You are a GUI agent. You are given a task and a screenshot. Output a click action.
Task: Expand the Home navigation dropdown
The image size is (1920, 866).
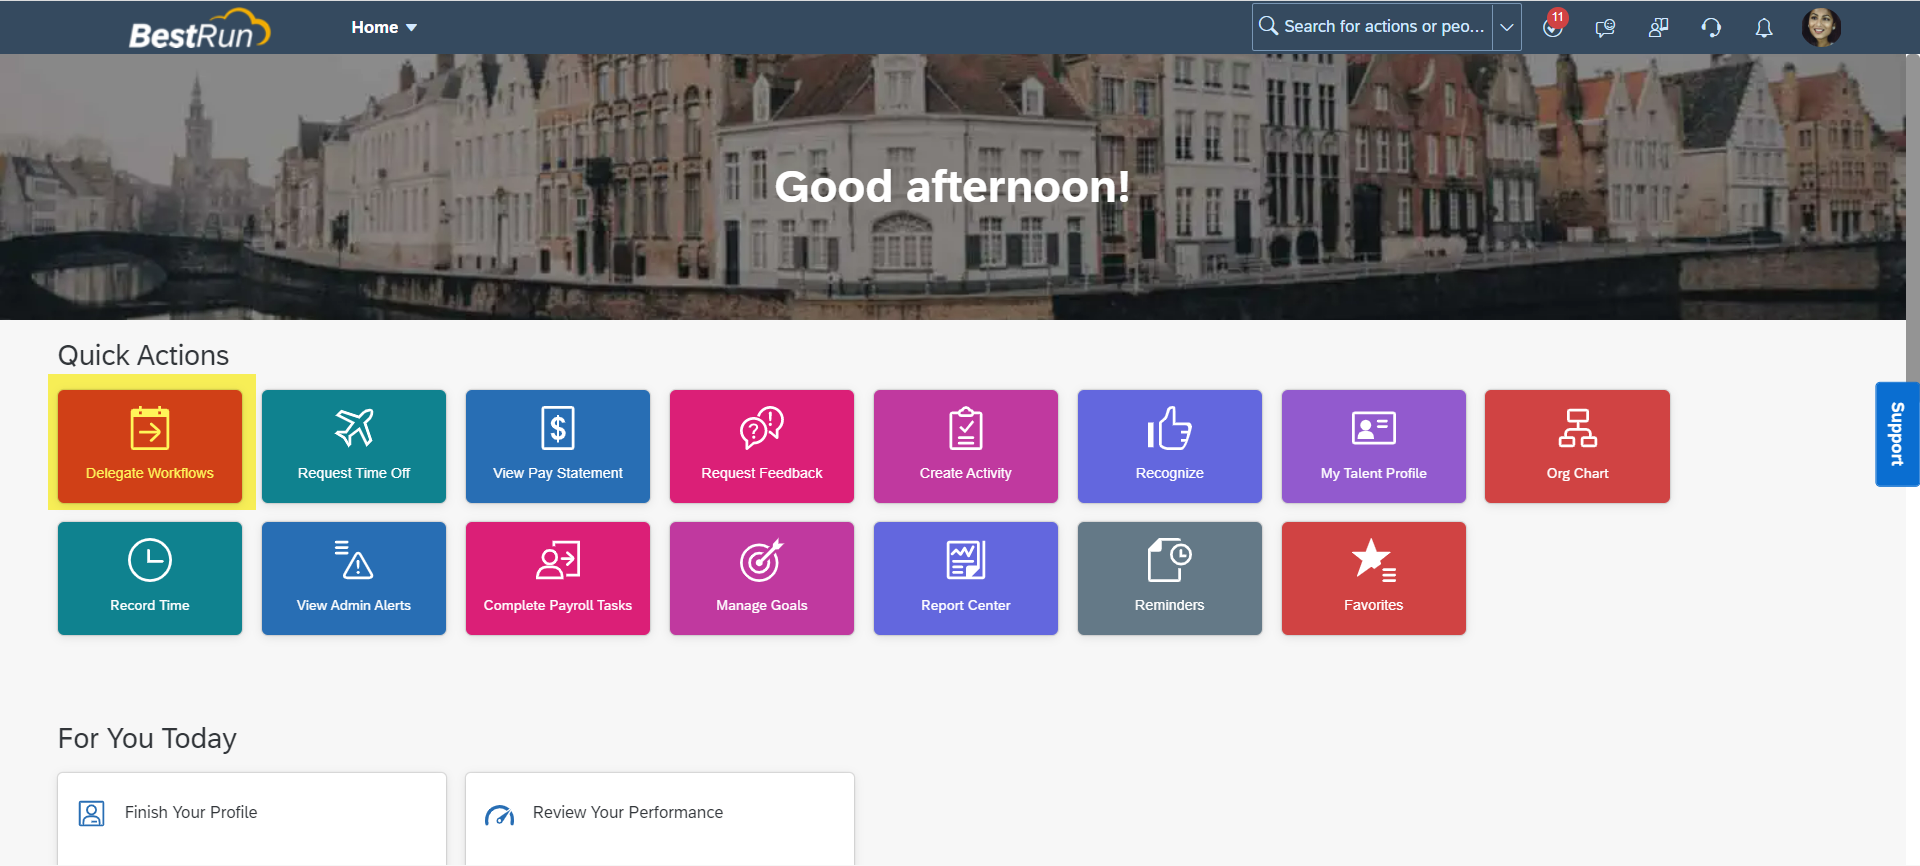point(384,28)
